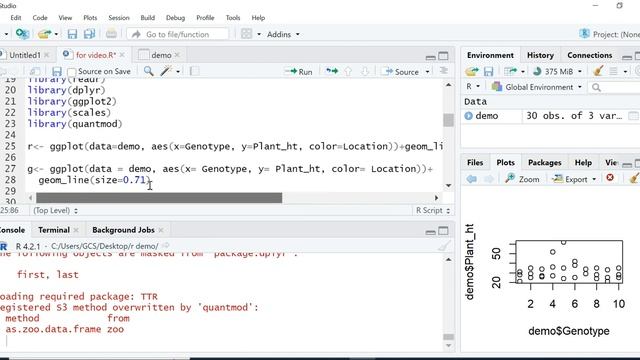Switch to the Terminal tab
640x360 pixels.
[x=53, y=230]
